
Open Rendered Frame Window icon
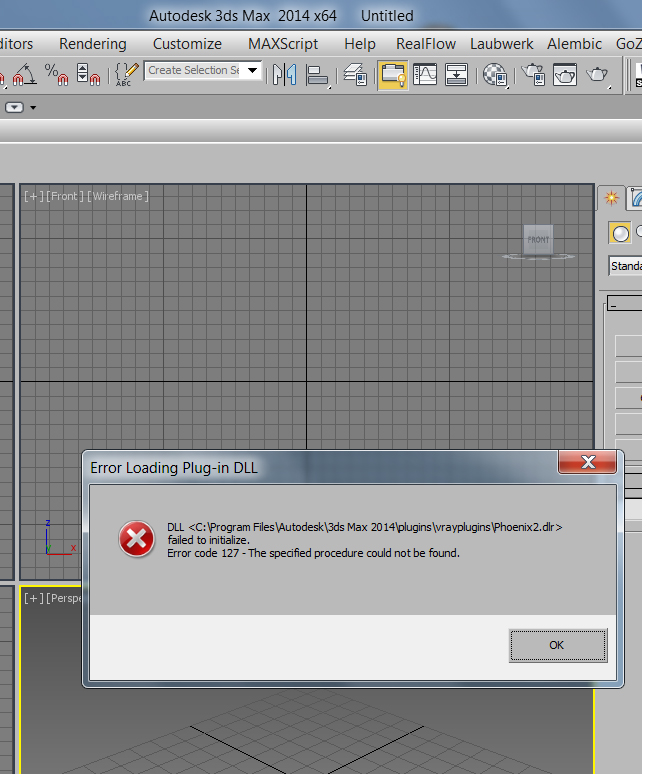pyautogui.click(x=565, y=75)
